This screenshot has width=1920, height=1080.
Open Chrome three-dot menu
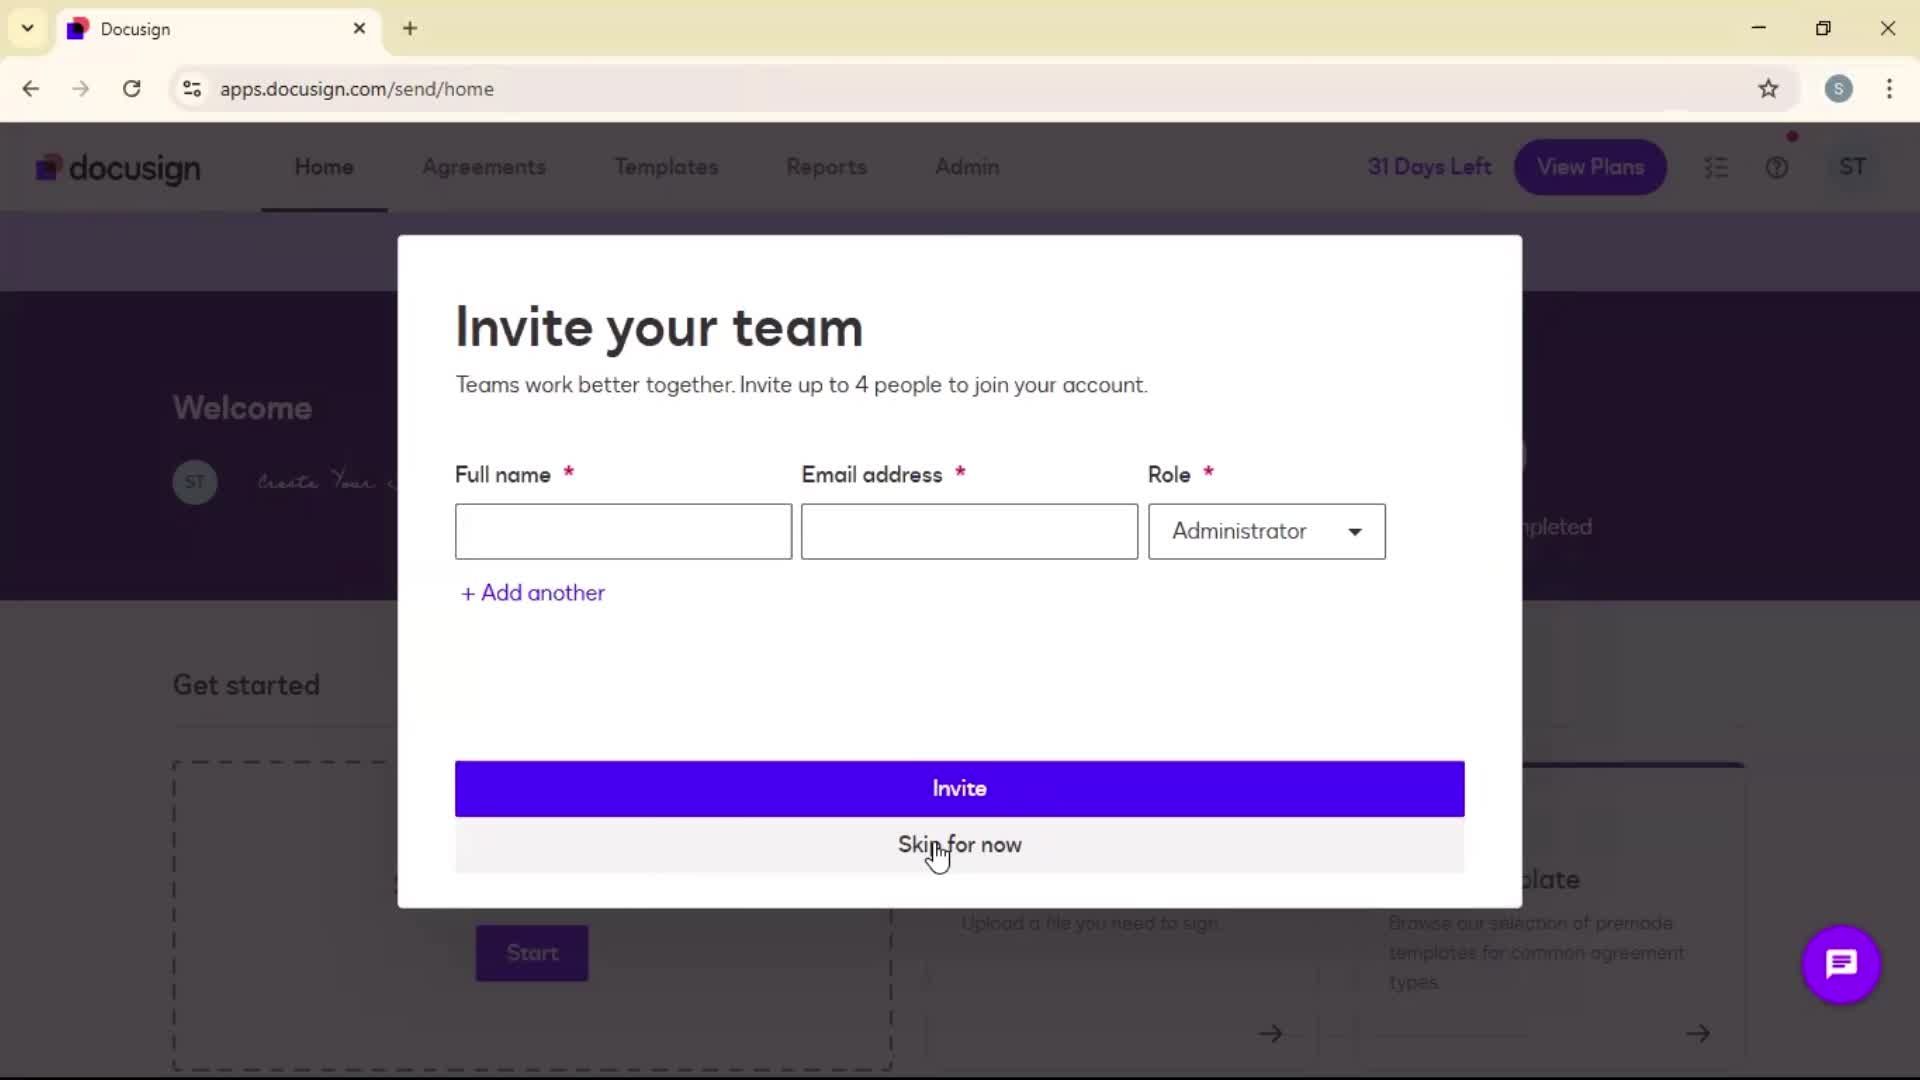1889,89
